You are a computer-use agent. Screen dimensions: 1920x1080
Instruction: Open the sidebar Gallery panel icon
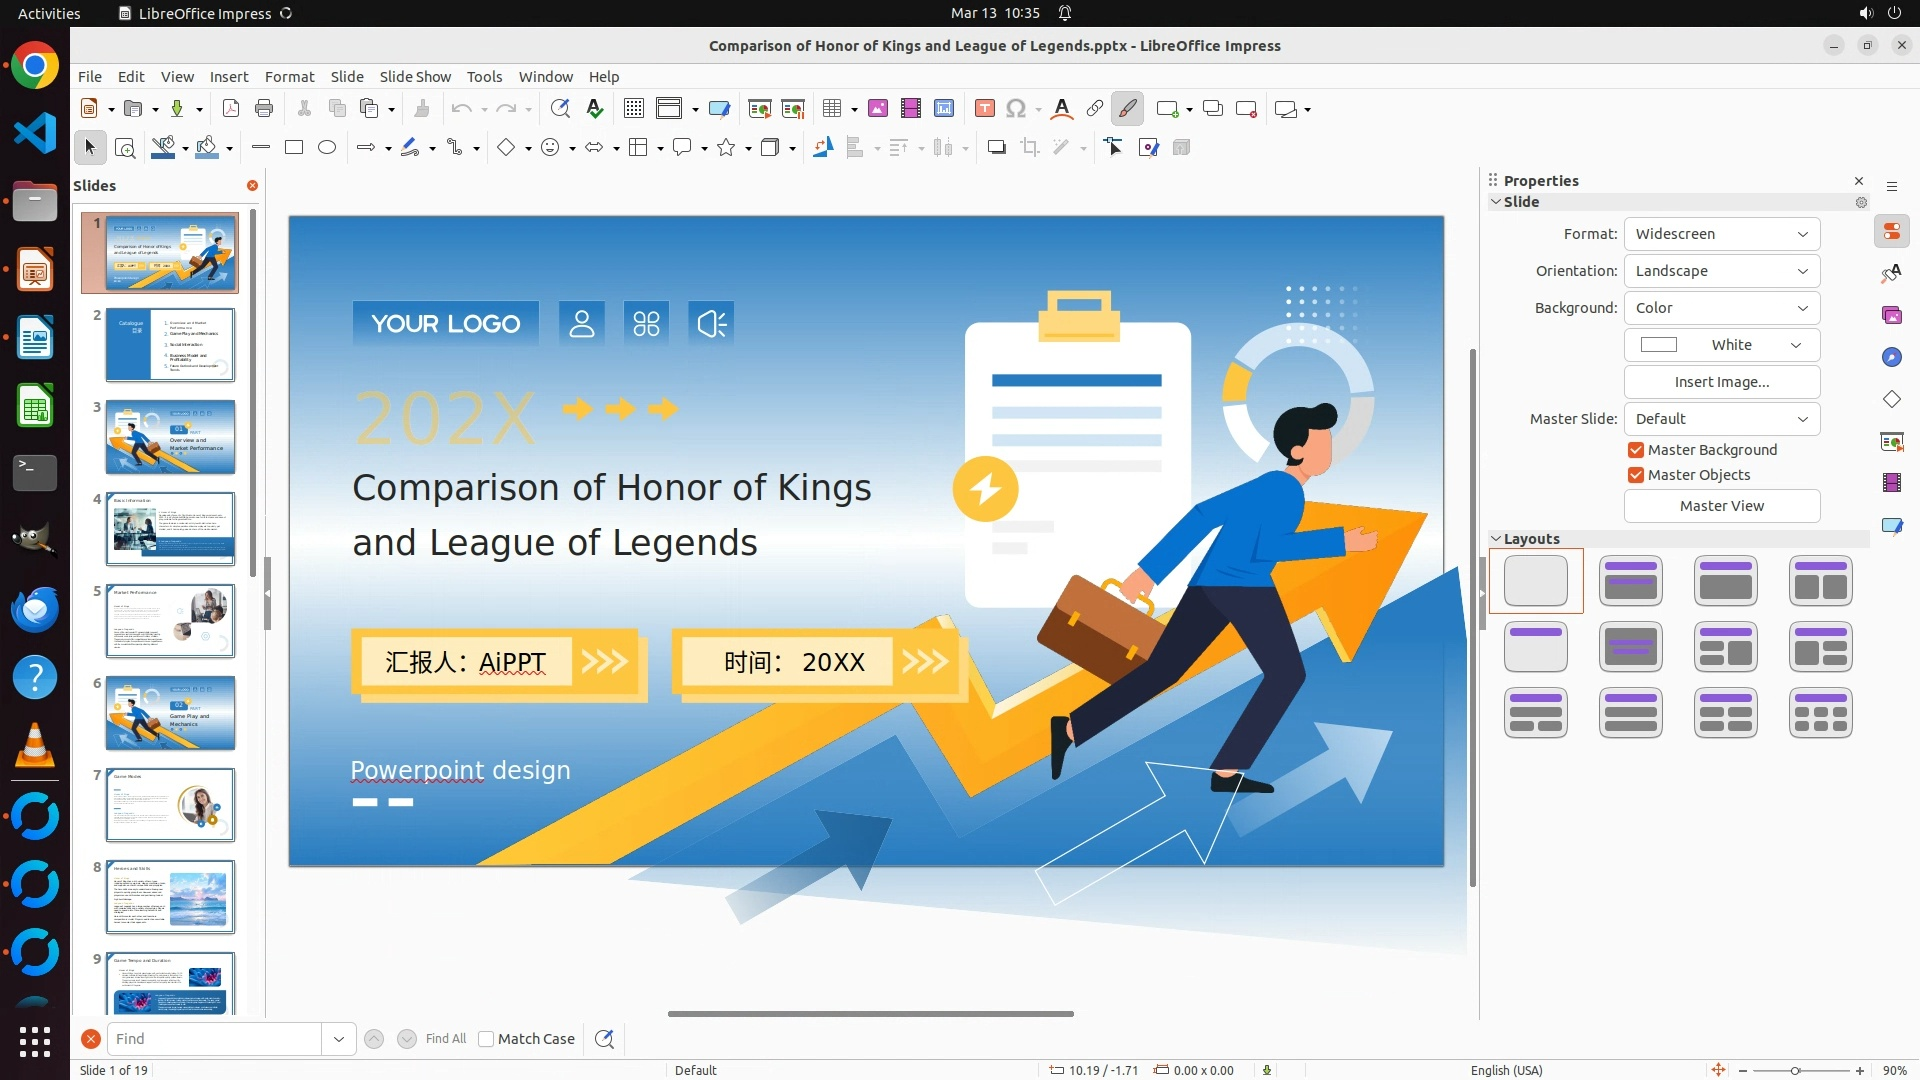point(1891,315)
